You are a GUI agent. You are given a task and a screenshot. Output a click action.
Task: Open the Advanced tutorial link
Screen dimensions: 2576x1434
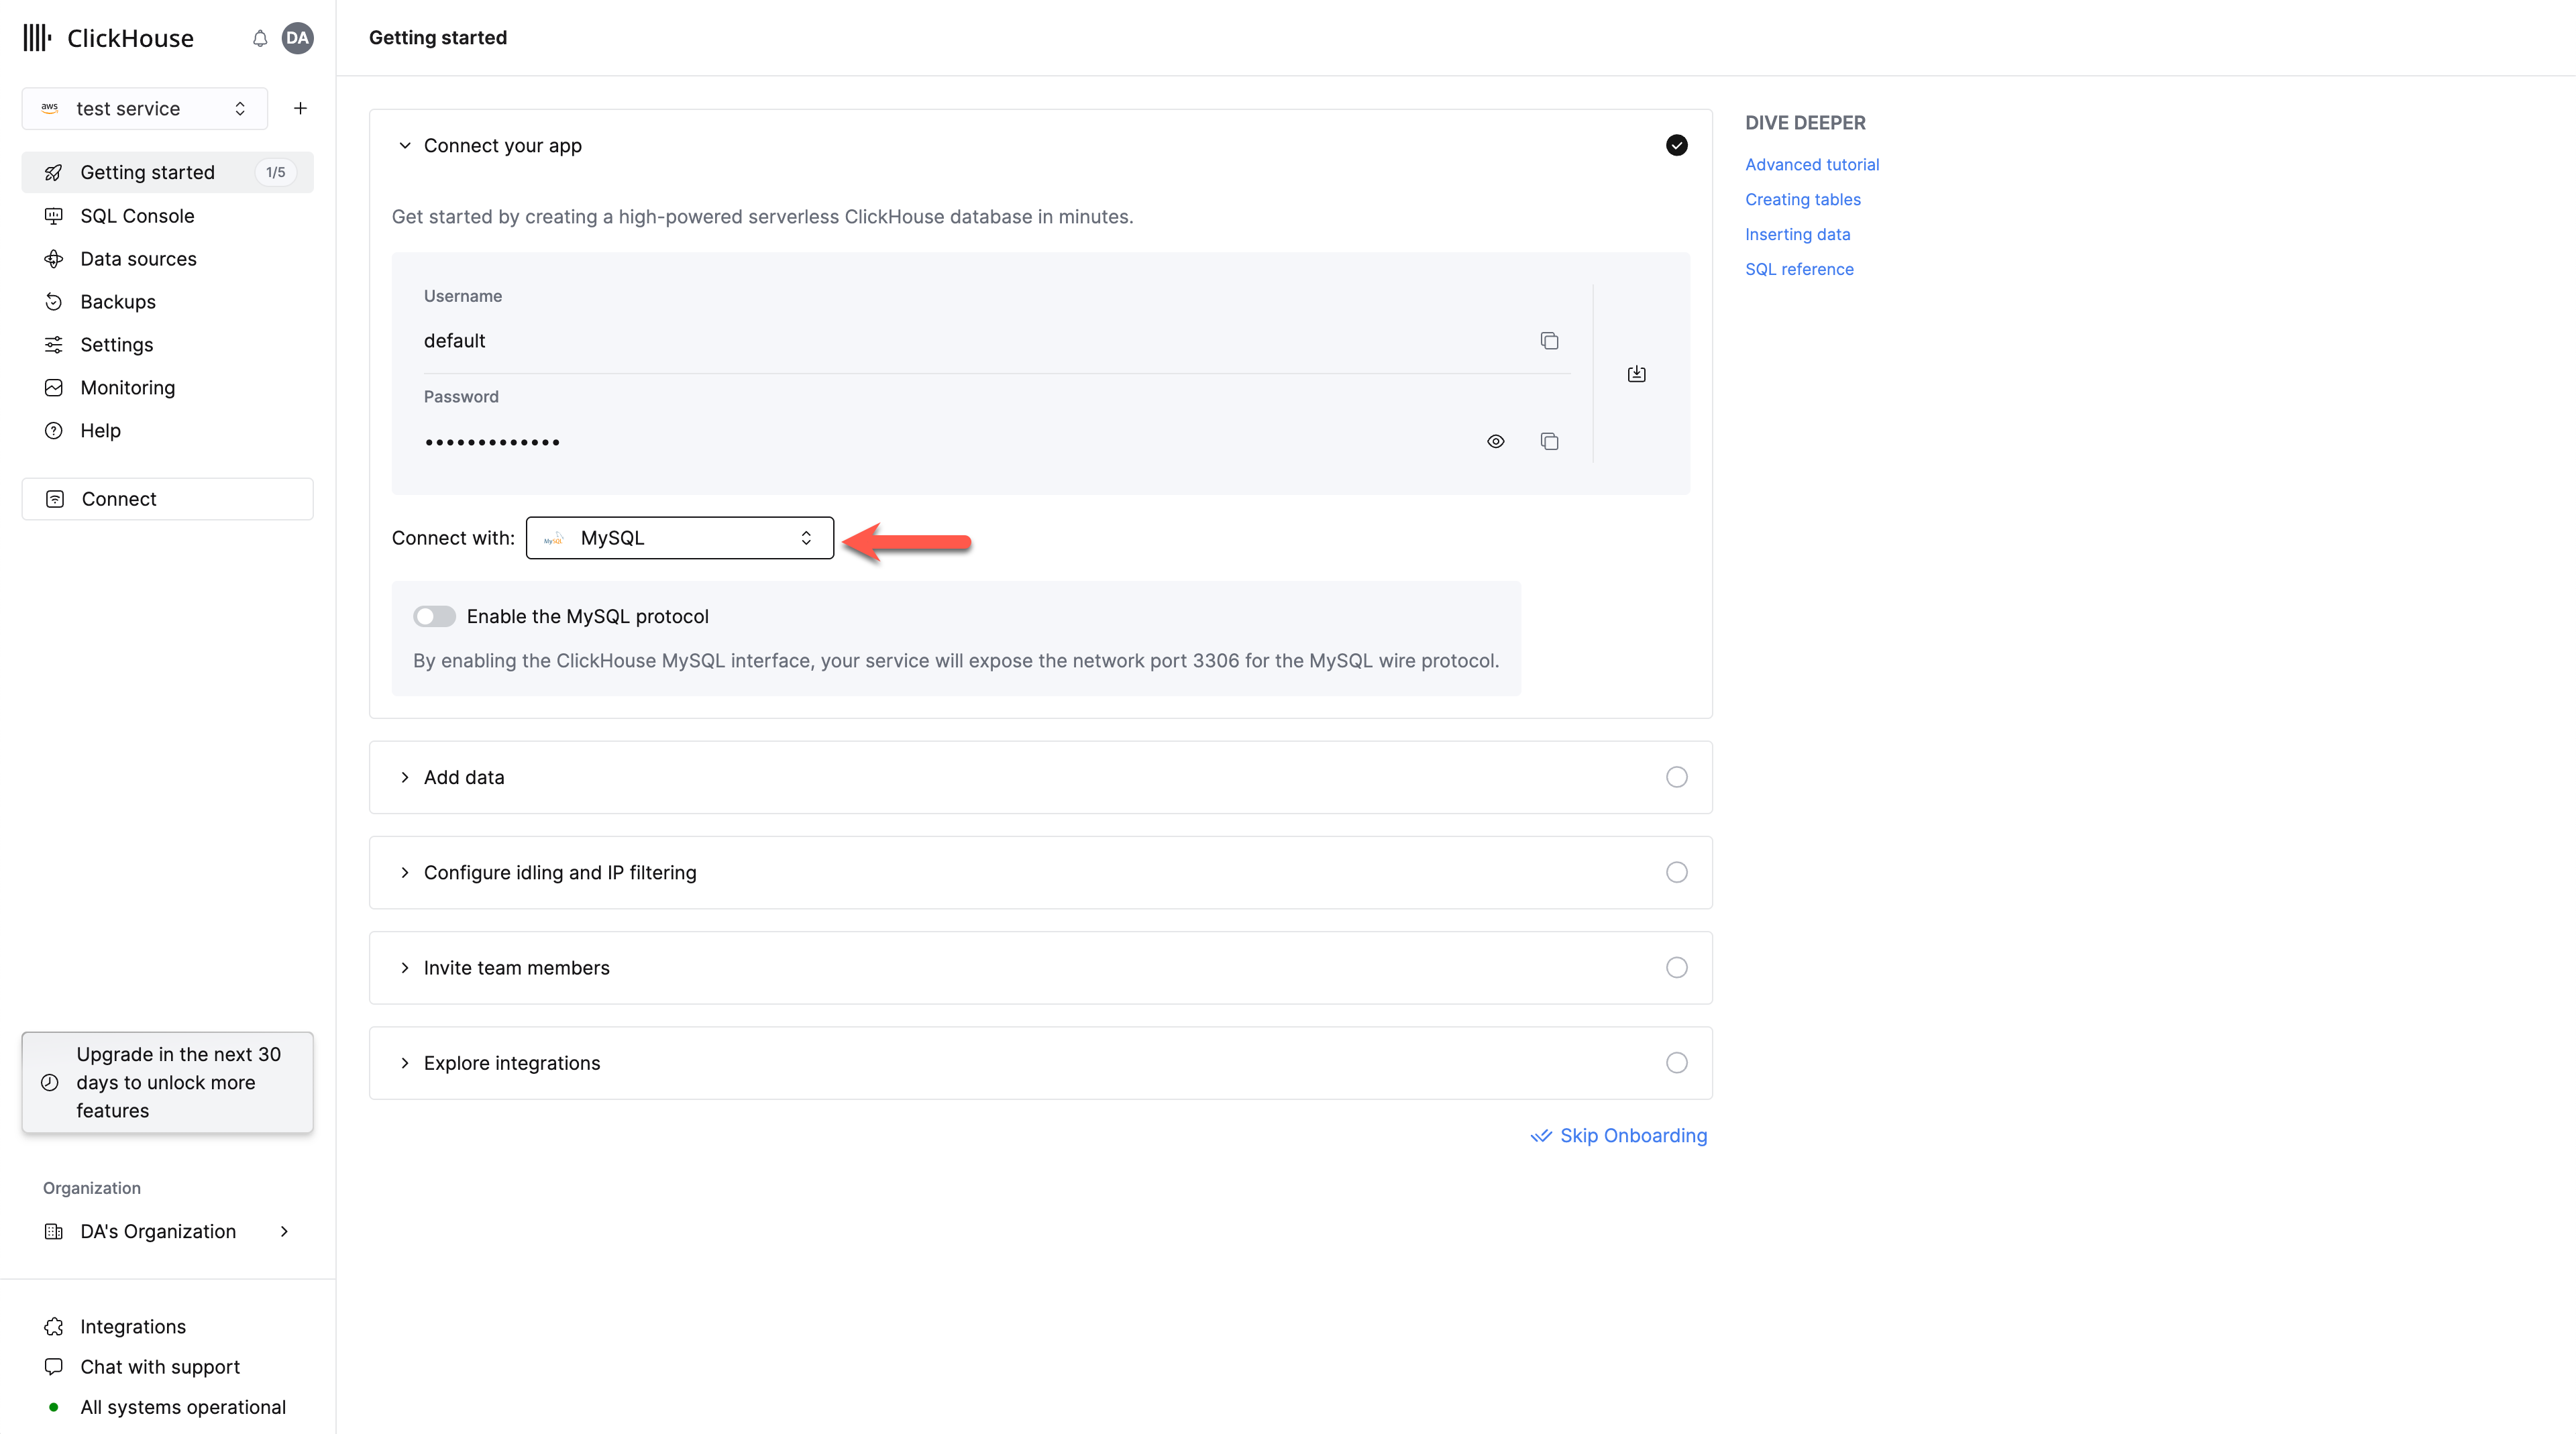[1812, 164]
